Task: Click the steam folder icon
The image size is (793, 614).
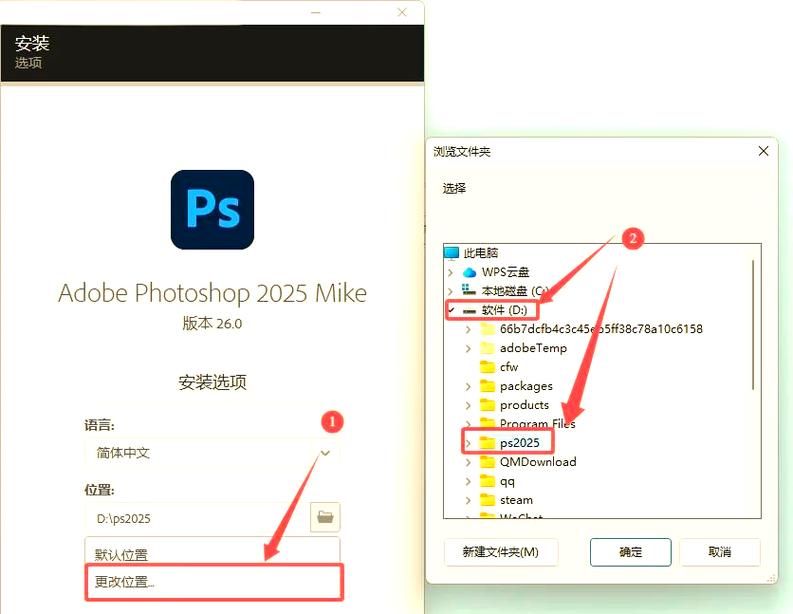Action: coord(488,499)
